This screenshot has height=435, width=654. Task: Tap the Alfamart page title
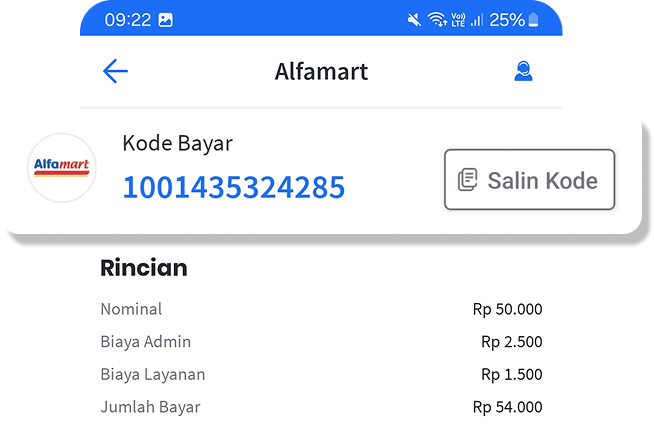[x=321, y=71]
